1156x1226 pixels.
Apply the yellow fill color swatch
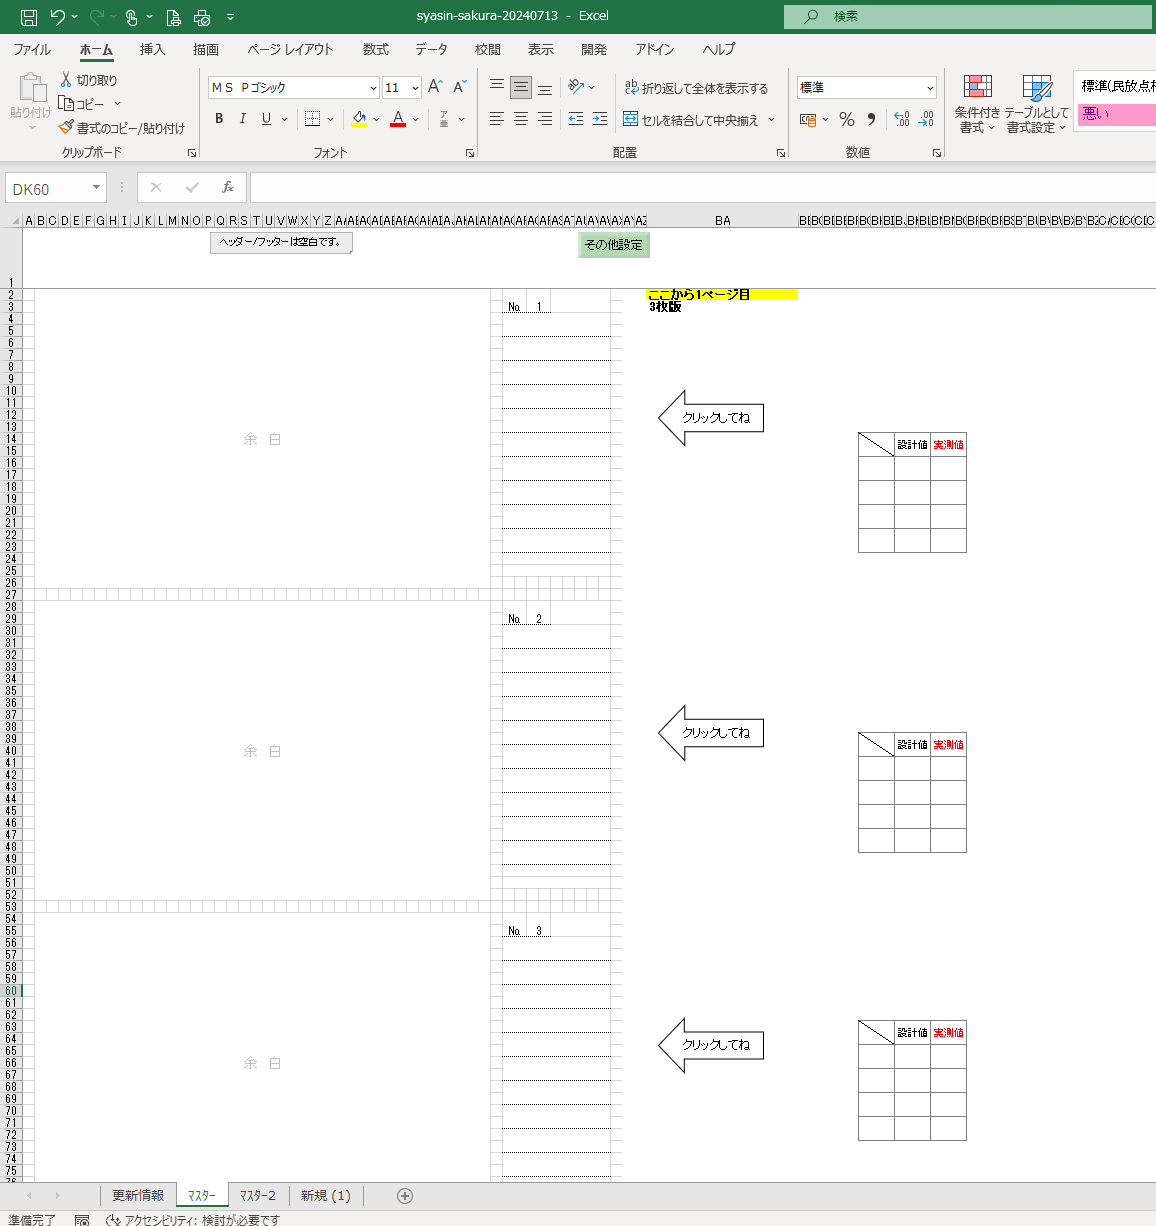[x=359, y=119]
